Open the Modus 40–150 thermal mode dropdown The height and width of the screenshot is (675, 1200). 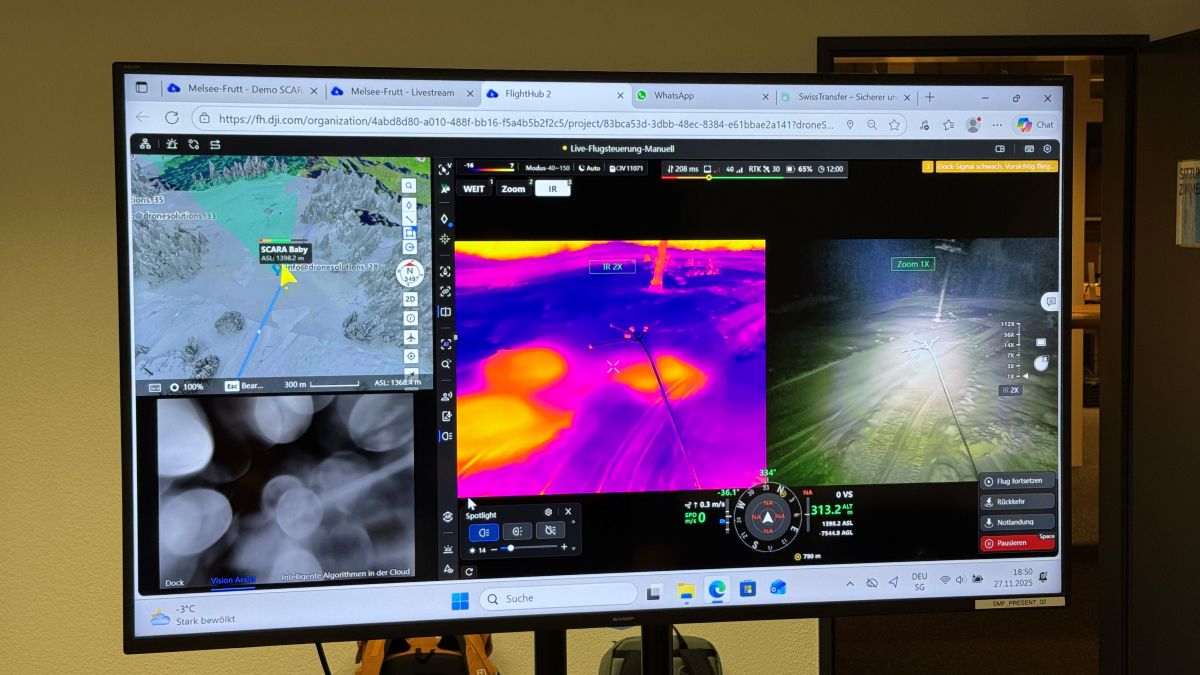tap(547, 168)
